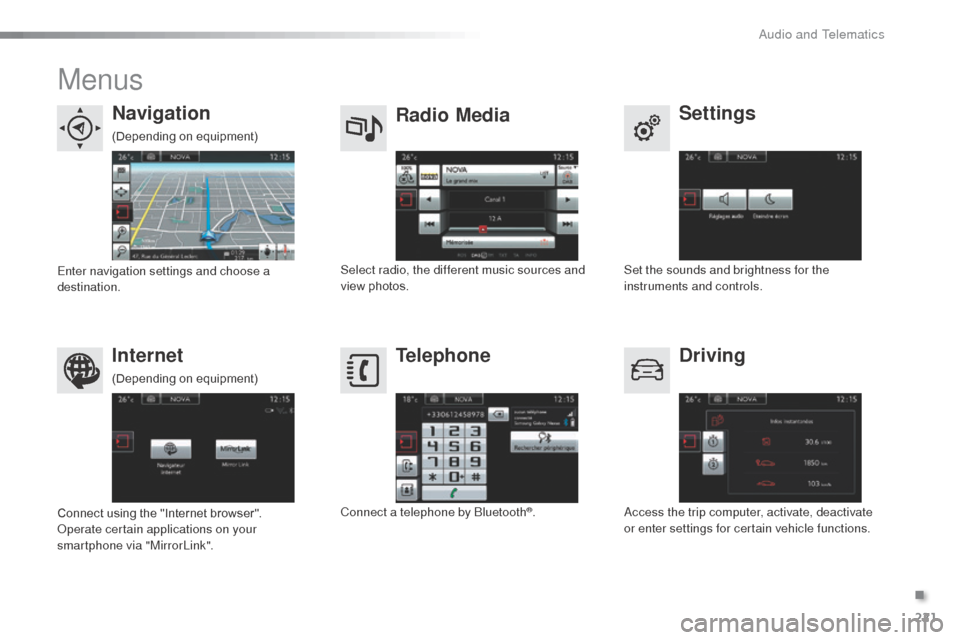Screen dimensions: 960x640
Task: Select trip 1 stopwatch button
Action: (713, 442)
